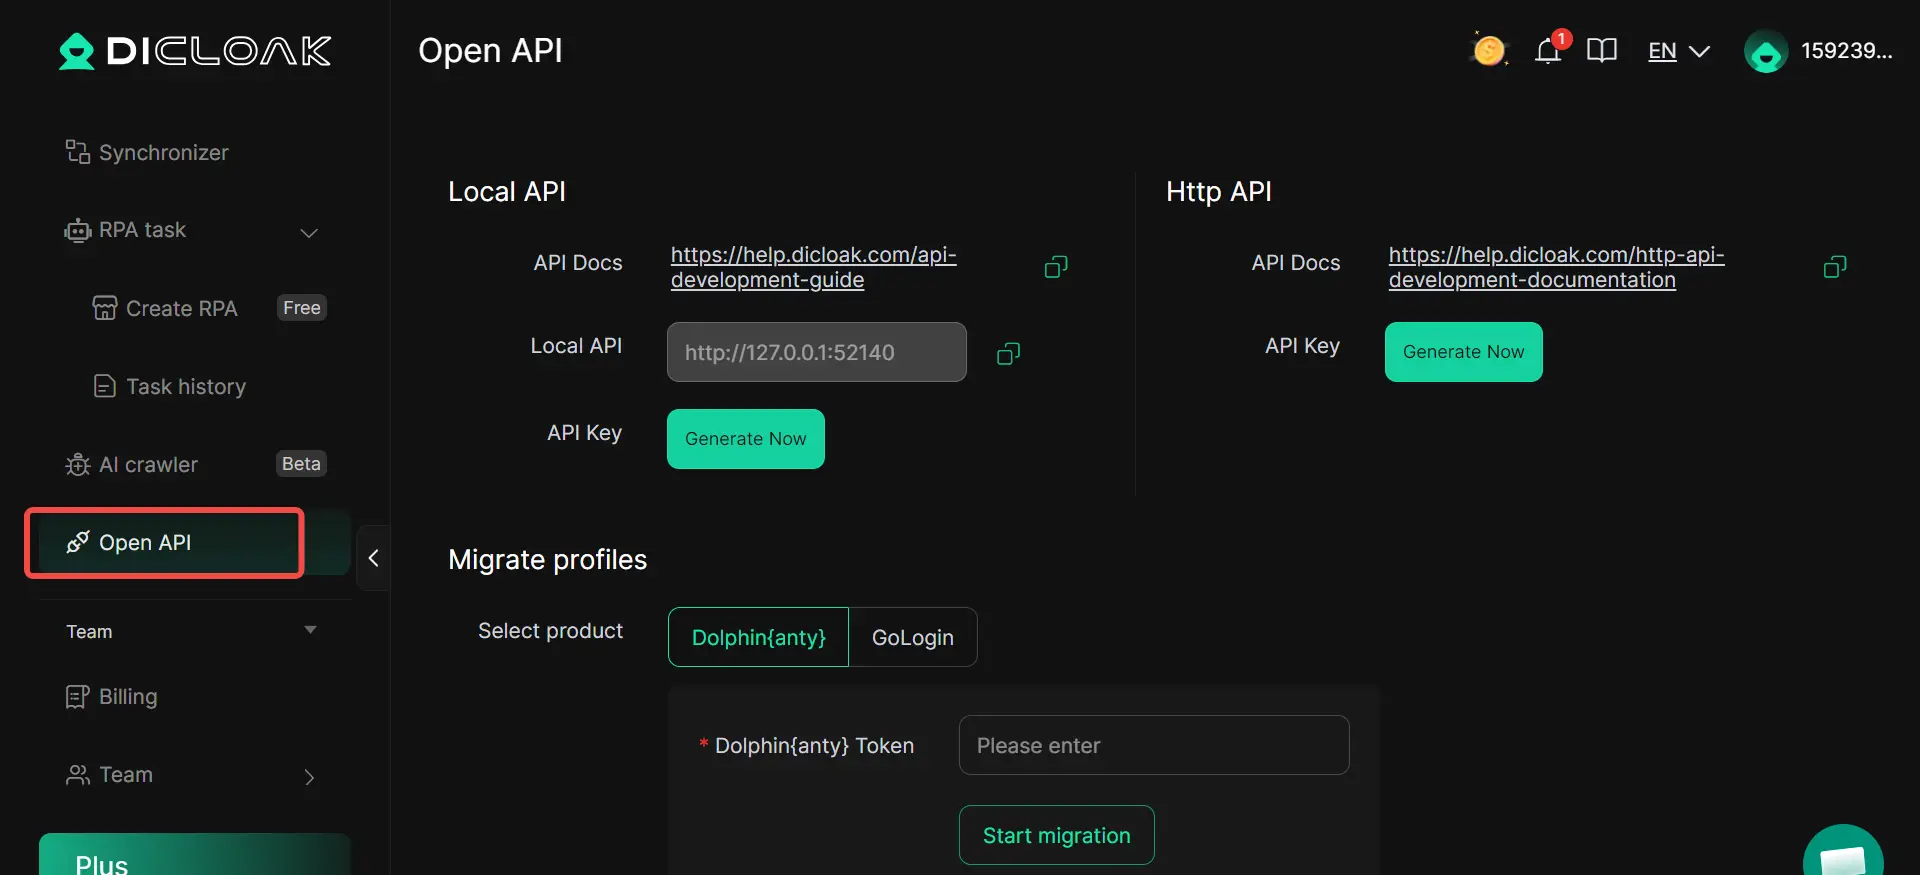Open the EN language dropdown

tap(1678, 51)
